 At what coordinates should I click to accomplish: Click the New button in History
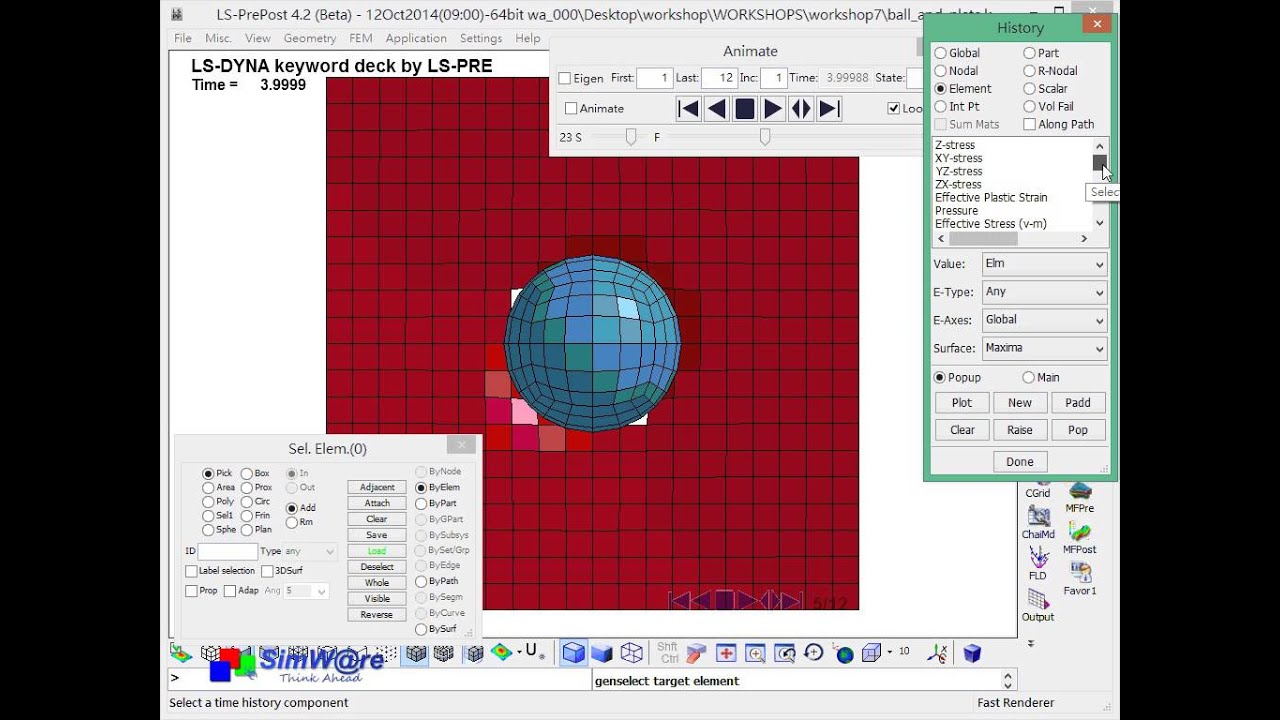(x=1020, y=403)
